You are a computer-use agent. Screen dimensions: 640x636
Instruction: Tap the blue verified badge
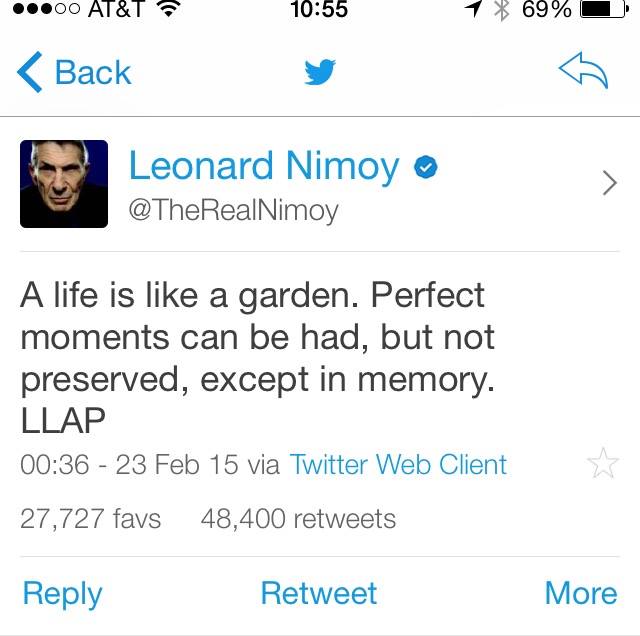pyautogui.click(x=425, y=167)
